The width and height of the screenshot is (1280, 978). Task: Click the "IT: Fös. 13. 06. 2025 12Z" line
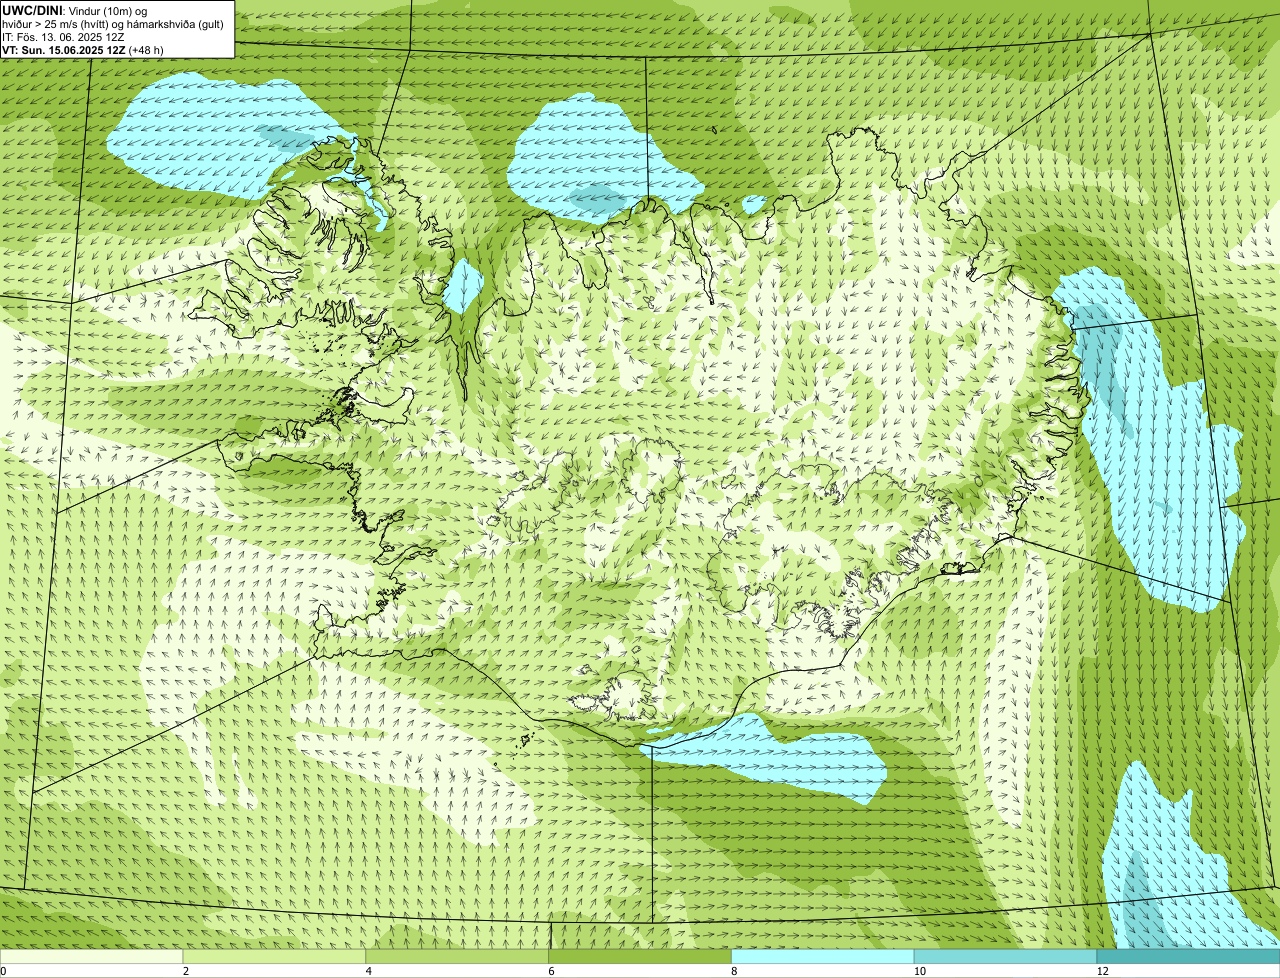point(63,37)
